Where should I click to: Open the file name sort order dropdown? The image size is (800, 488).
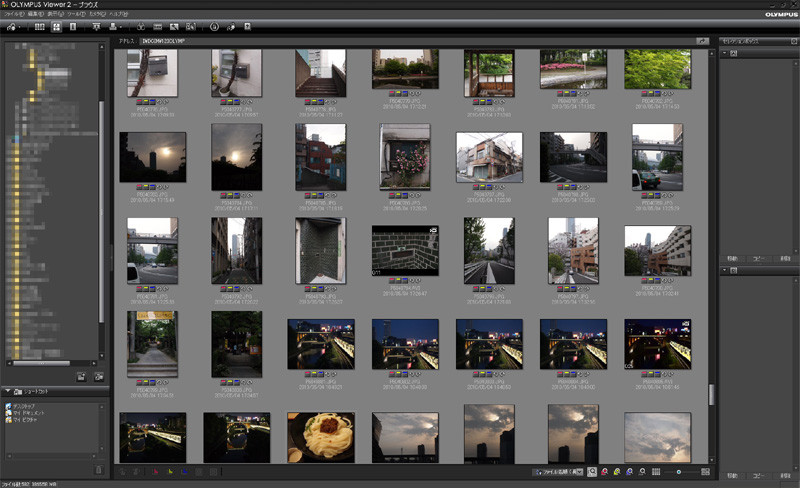coord(559,472)
